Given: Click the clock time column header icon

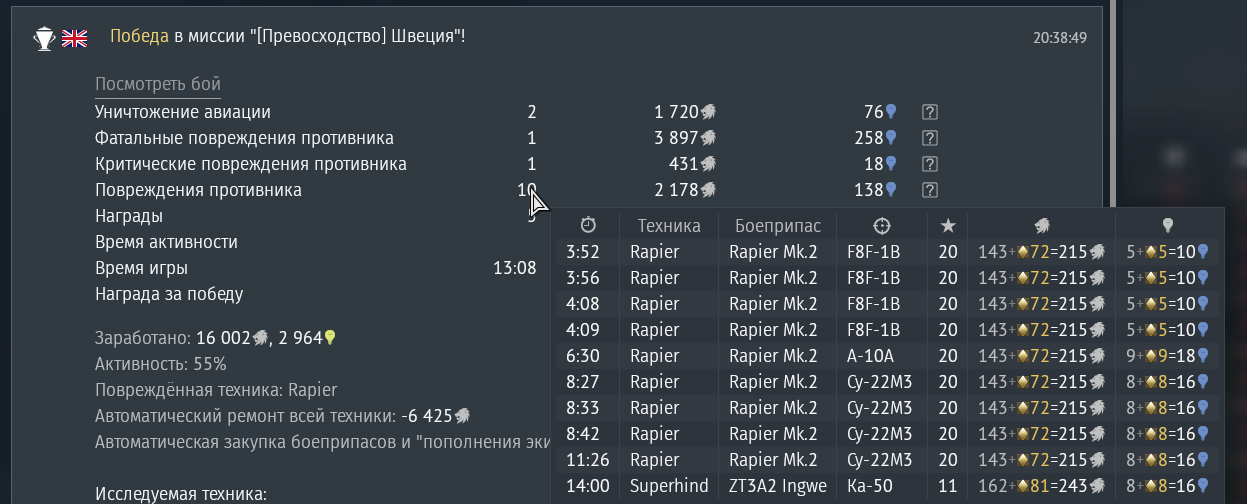Looking at the screenshot, I should click(588, 225).
